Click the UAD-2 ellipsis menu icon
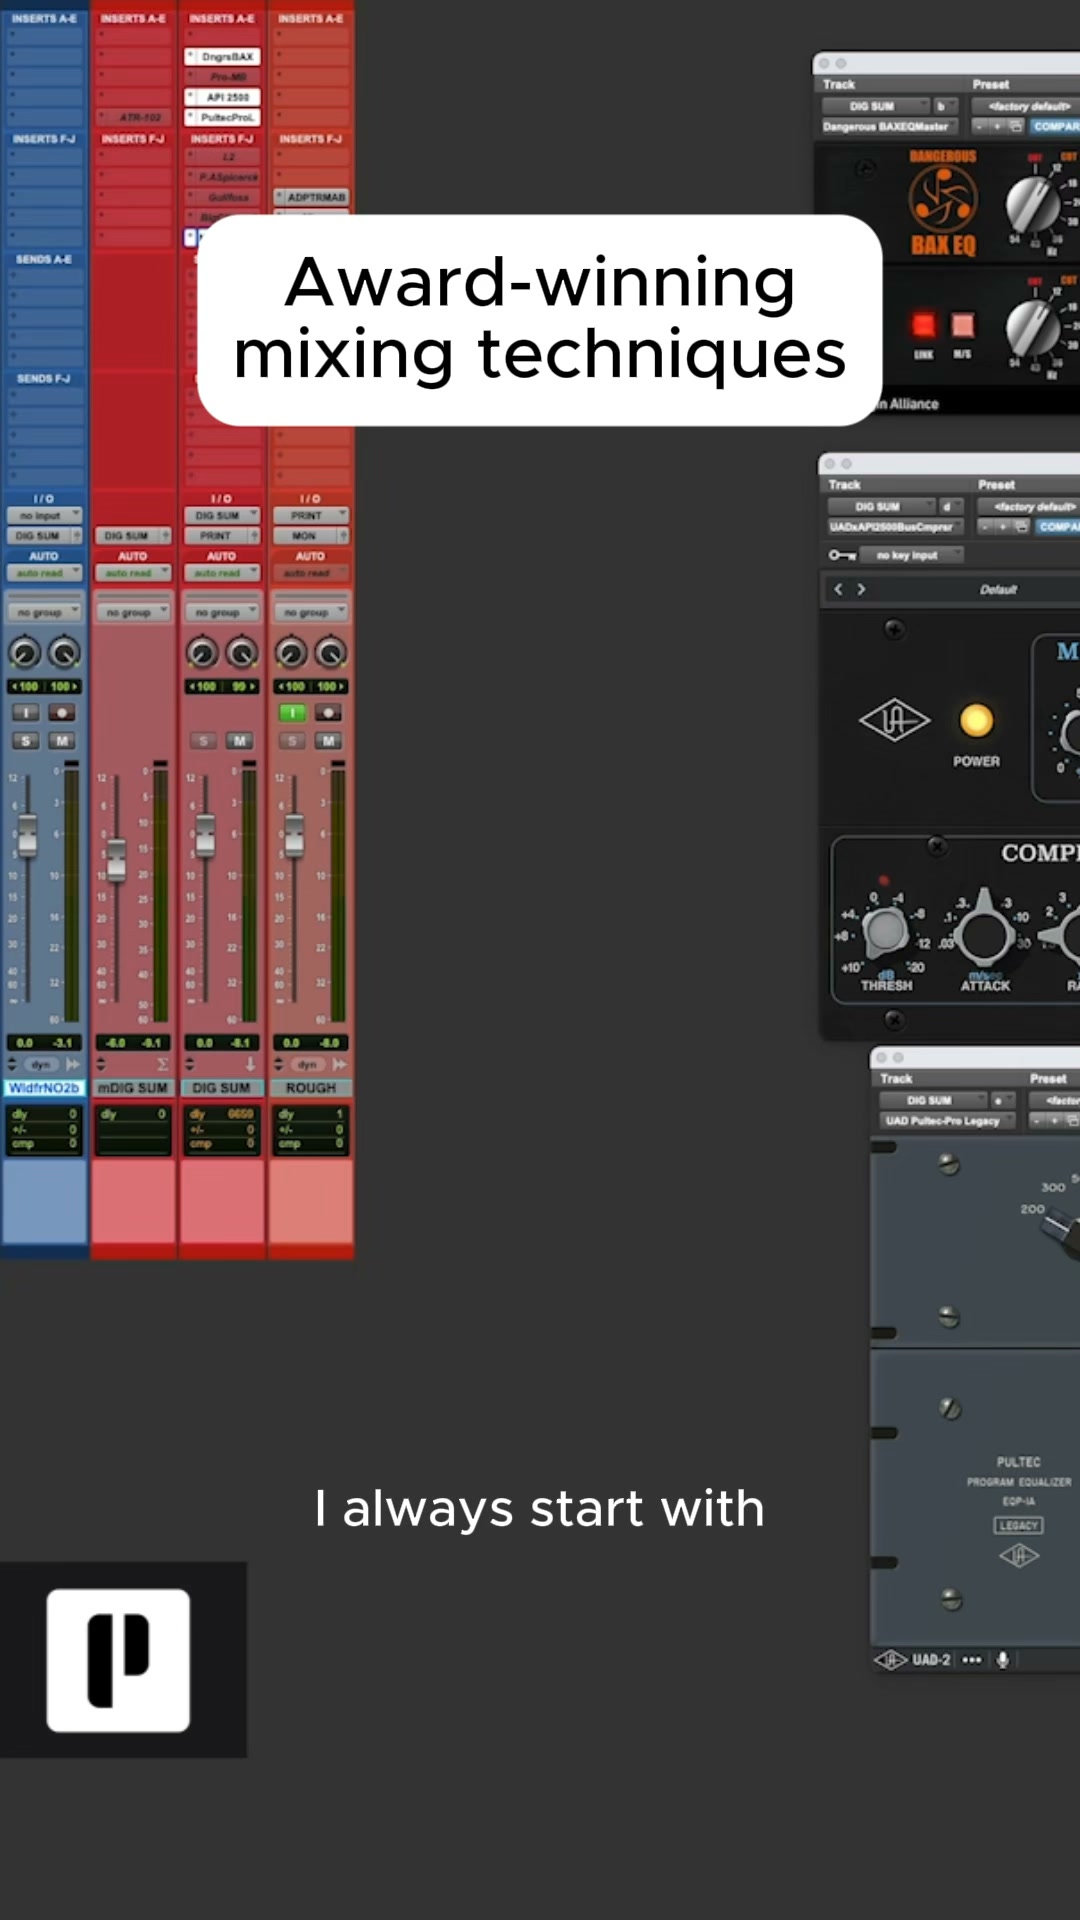The image size is (1080, 1920). (971, 1660)
